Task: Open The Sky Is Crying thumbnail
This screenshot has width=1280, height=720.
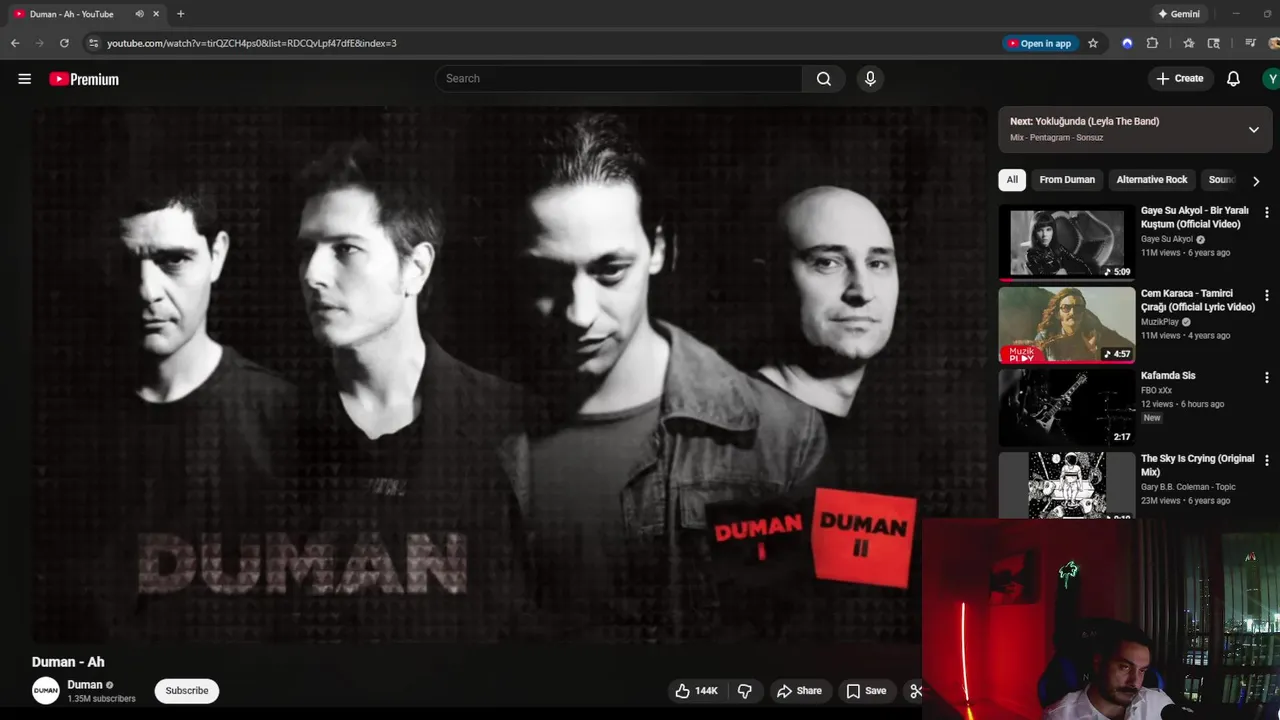Action: tap(1067, 485)
